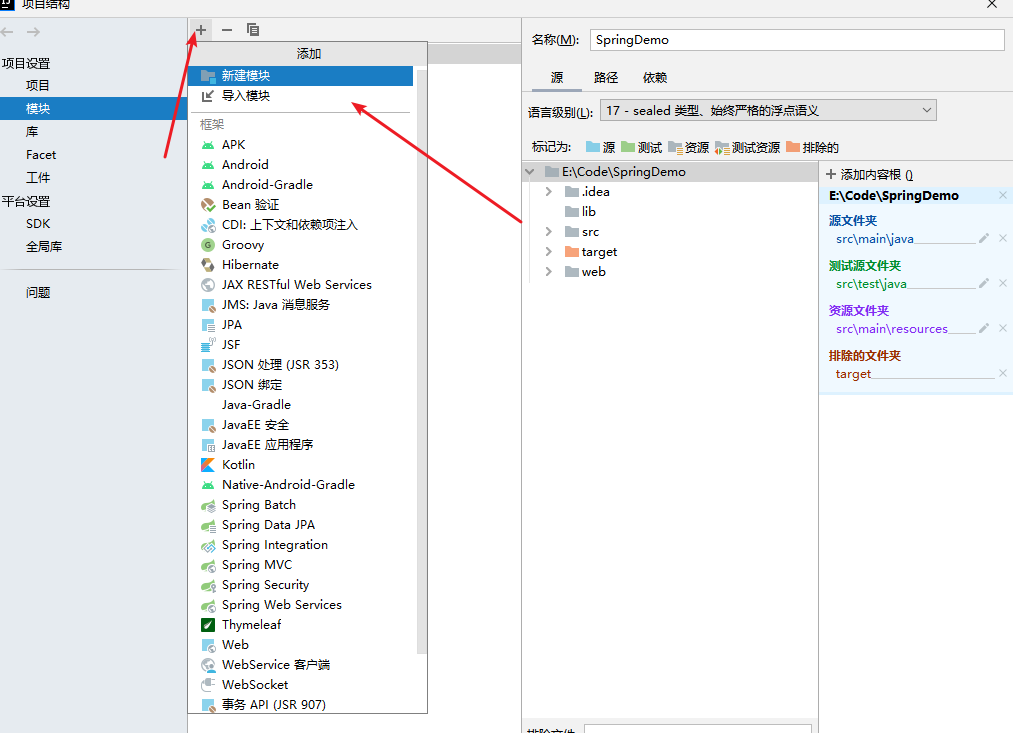Open SDK under platform settings

37,224
